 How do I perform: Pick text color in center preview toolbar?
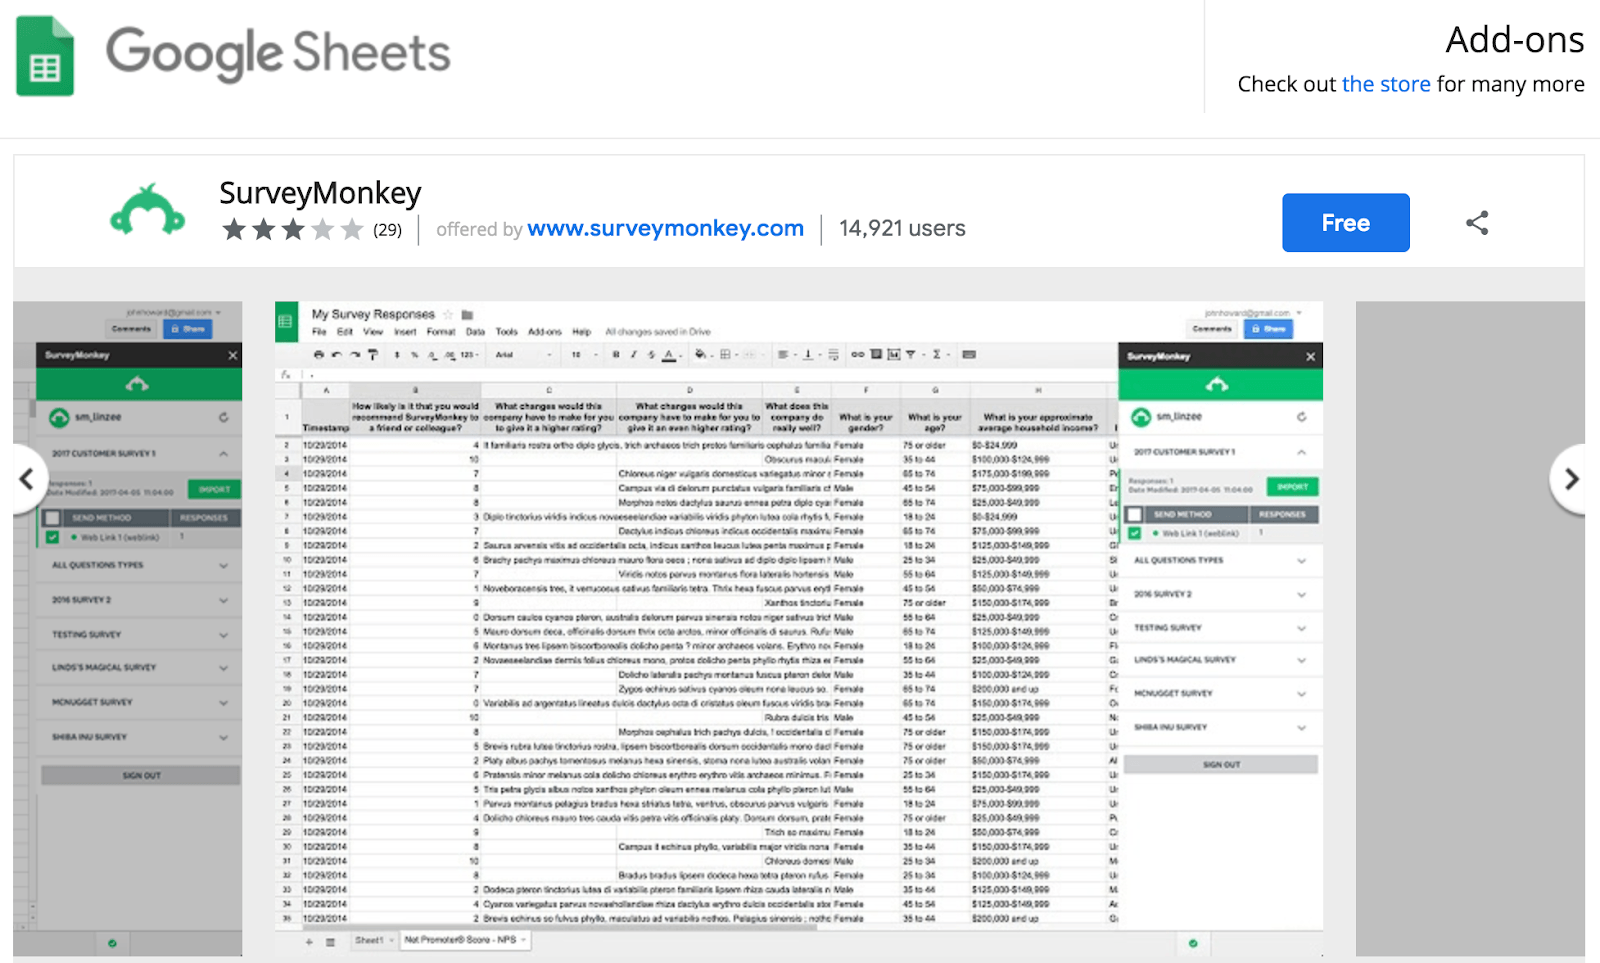(669, 354)
